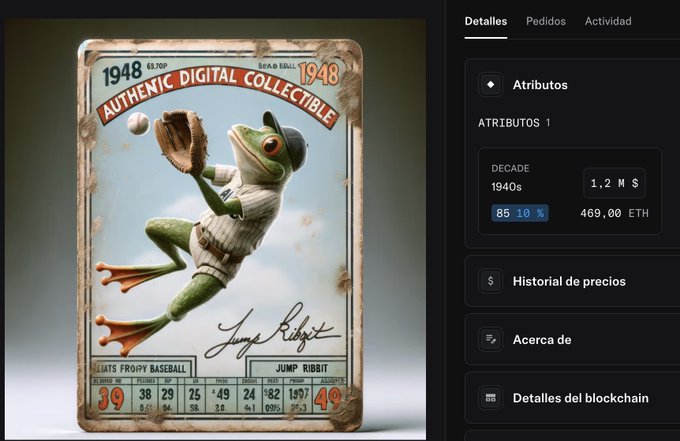Click the notes icon beside Acerca de
Image resolution: width=680 pixels, height=441 pixels.
click(490, 340)
